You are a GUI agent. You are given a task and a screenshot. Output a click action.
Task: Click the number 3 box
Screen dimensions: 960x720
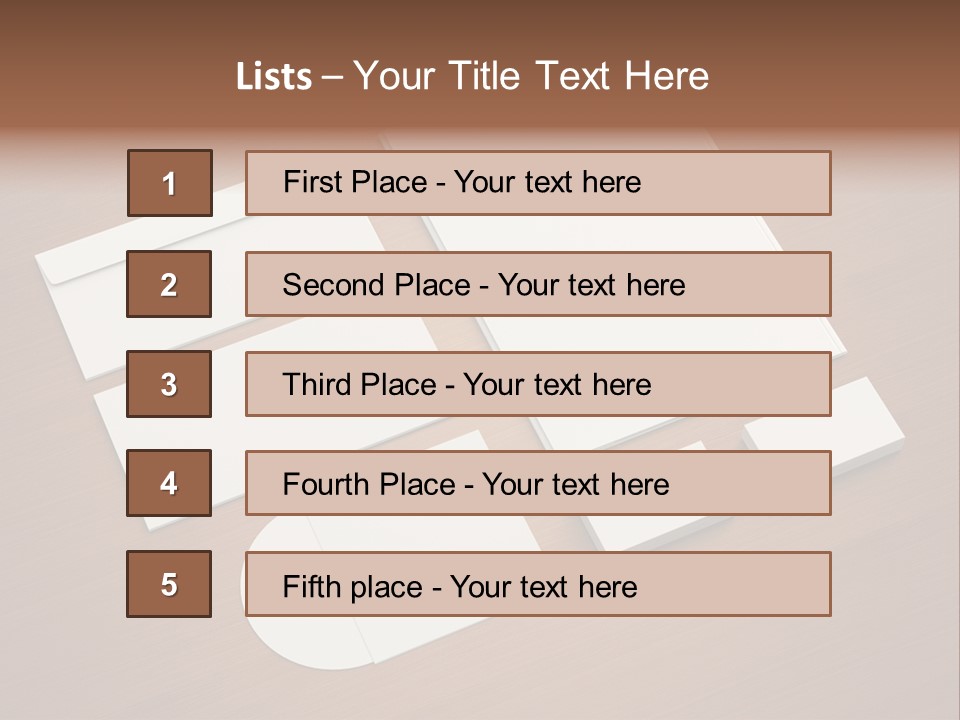coord(169,384)
